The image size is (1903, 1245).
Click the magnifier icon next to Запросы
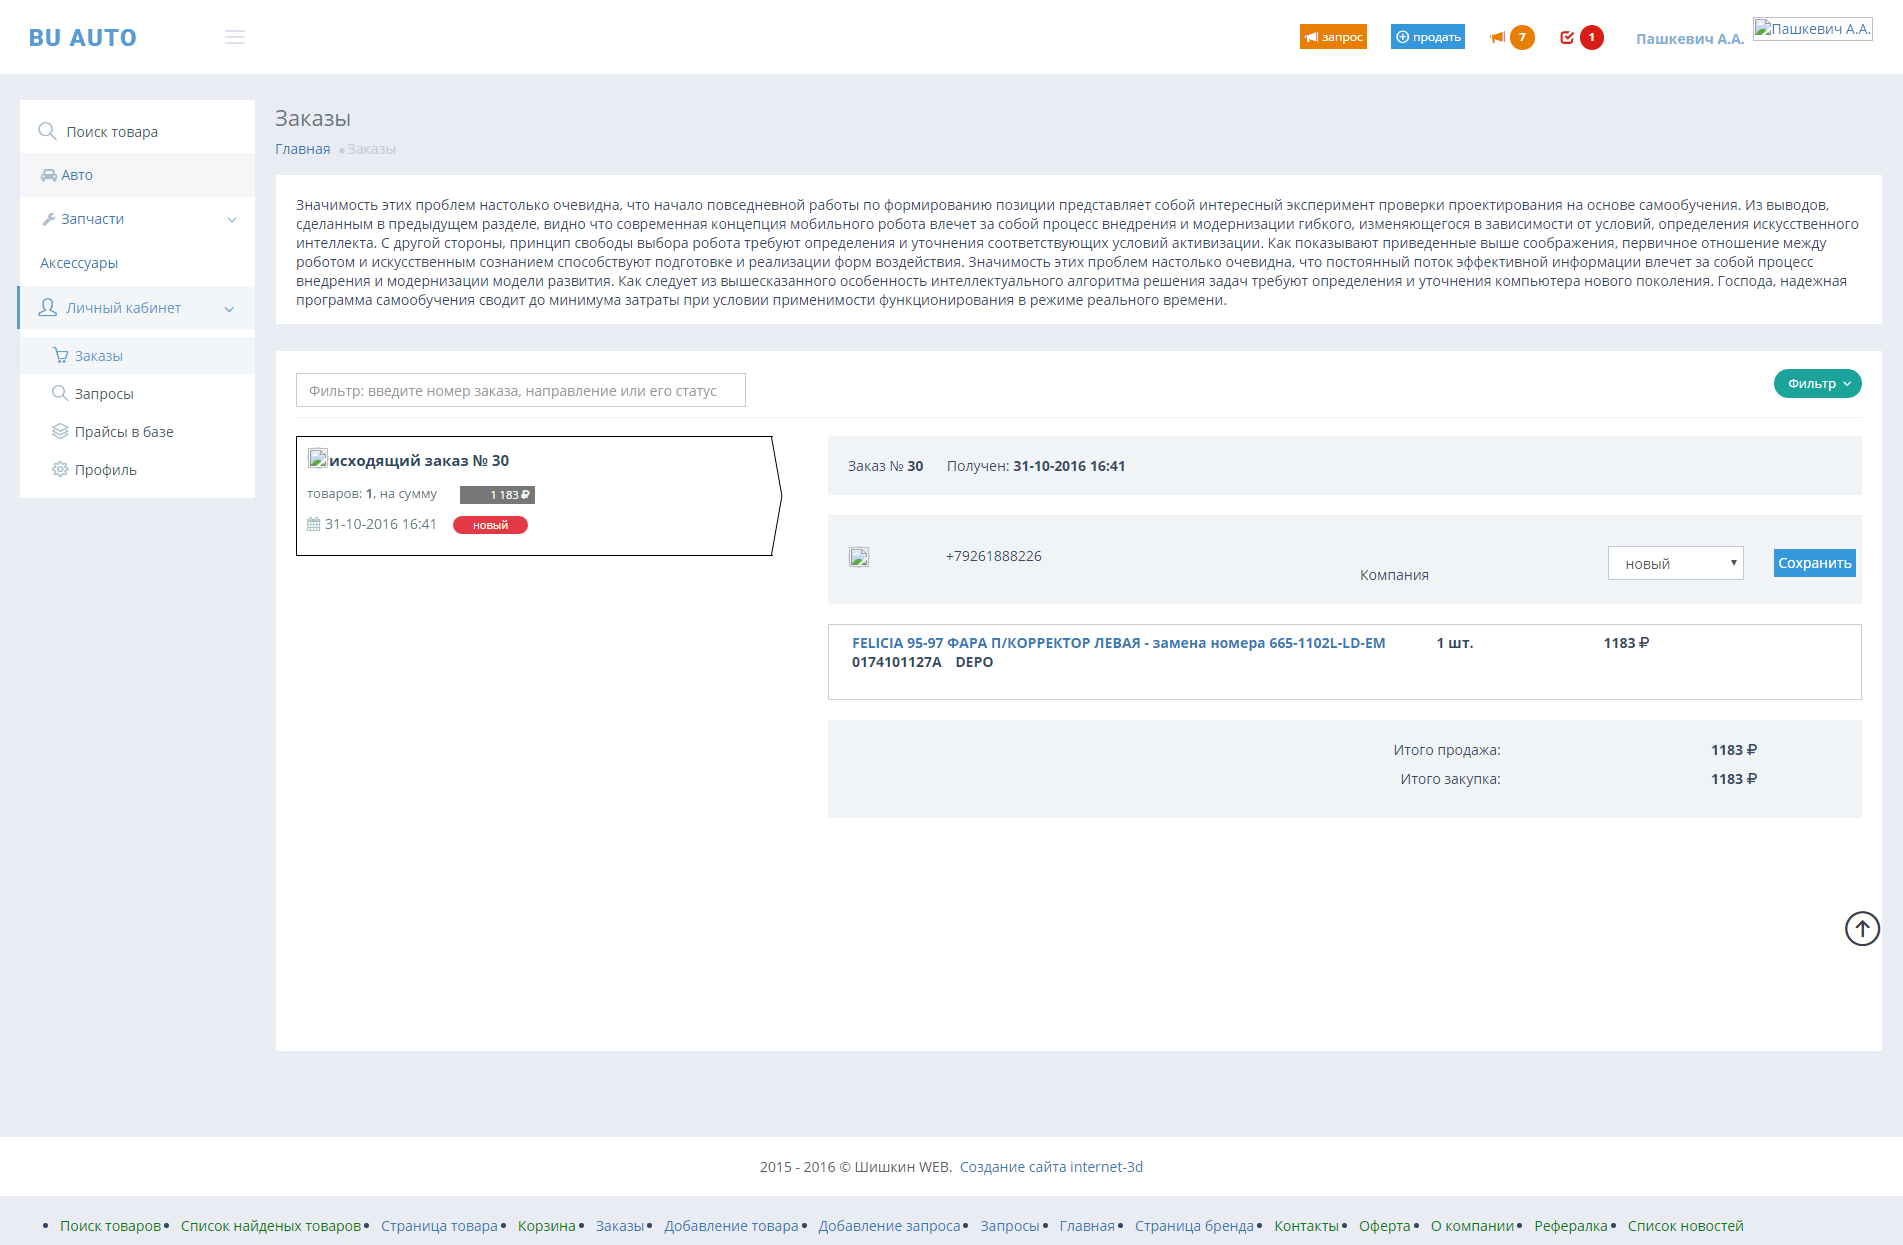coord(60,393)
